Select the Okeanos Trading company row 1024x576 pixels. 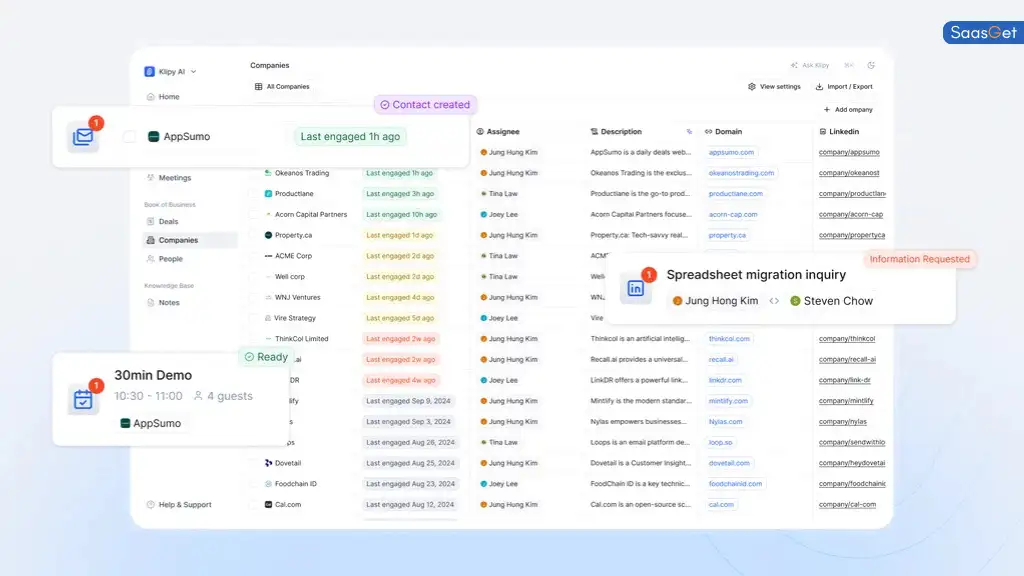point(302,173)
